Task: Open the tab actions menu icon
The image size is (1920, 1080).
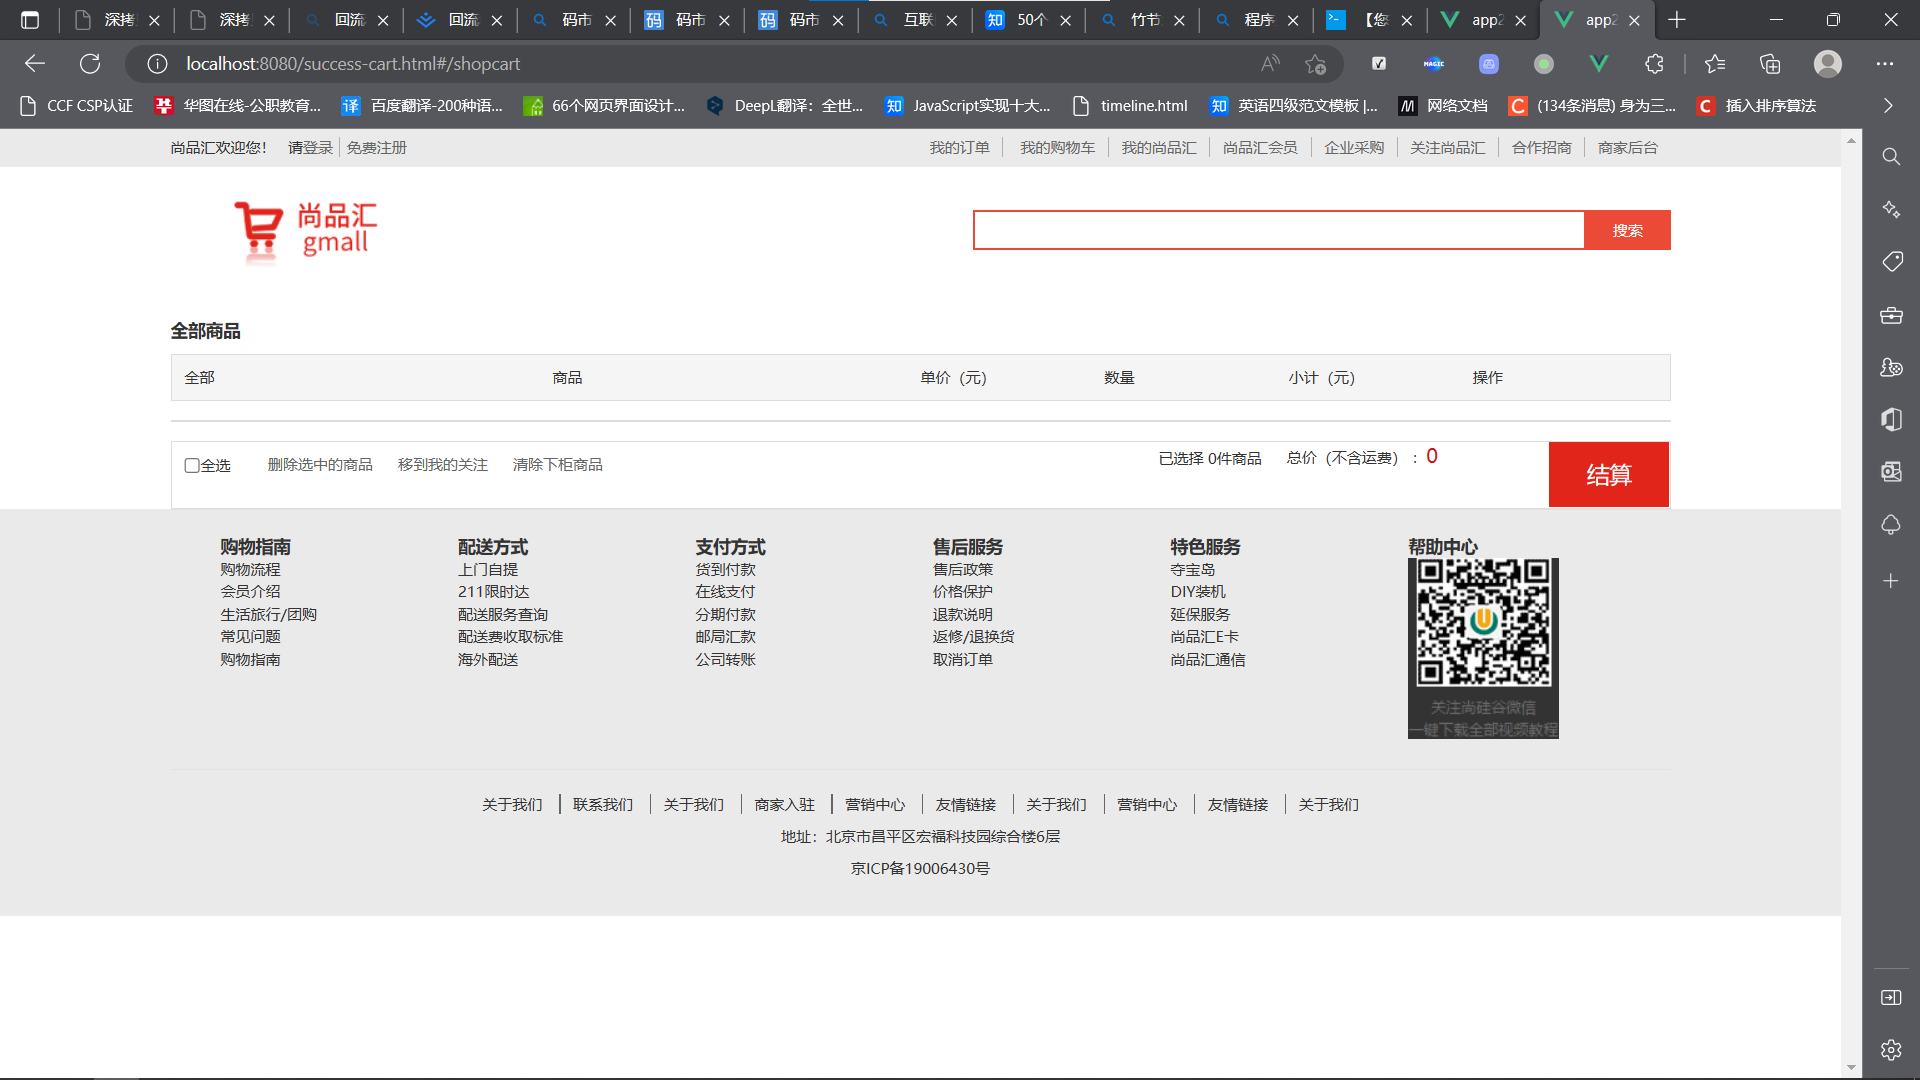Action: (x=30, y=20)
